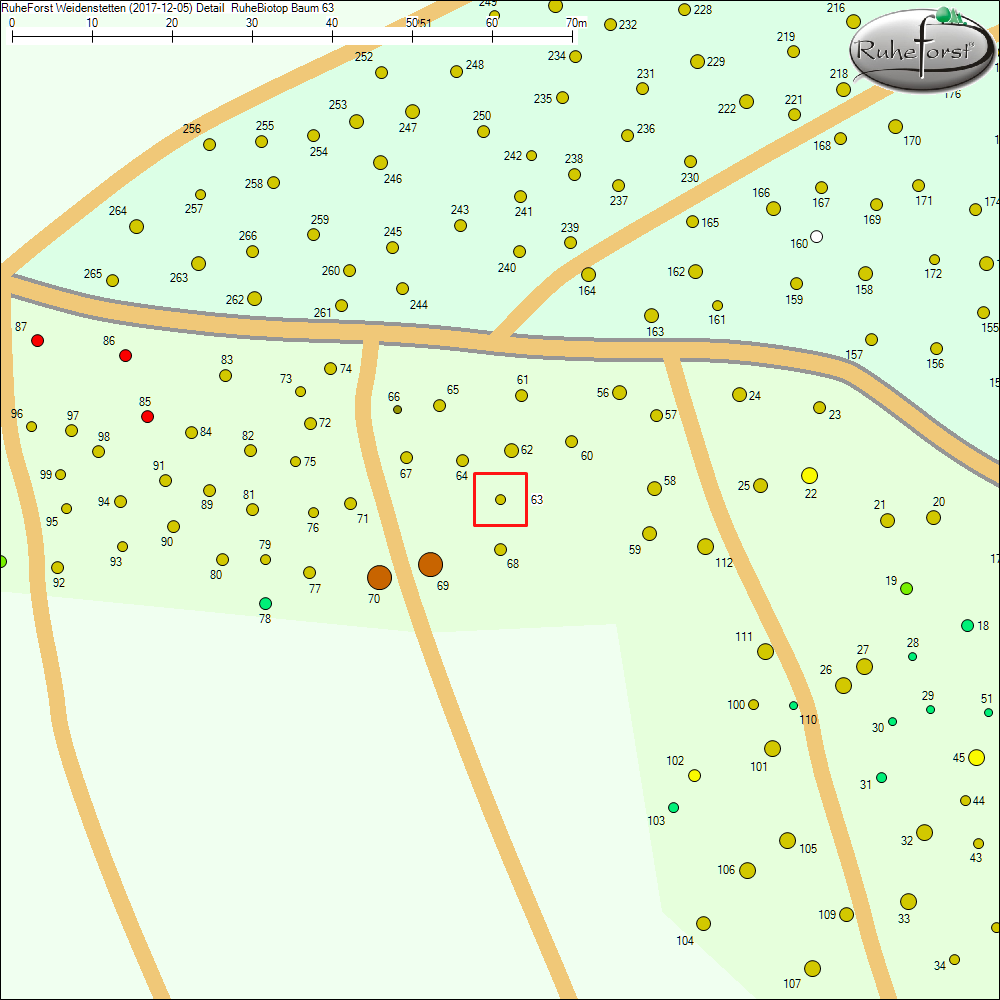This screenshot has width=1000, height=1000.
Task: Select the bright yellow tree 45 marker
Action: (x=976, y=757)
